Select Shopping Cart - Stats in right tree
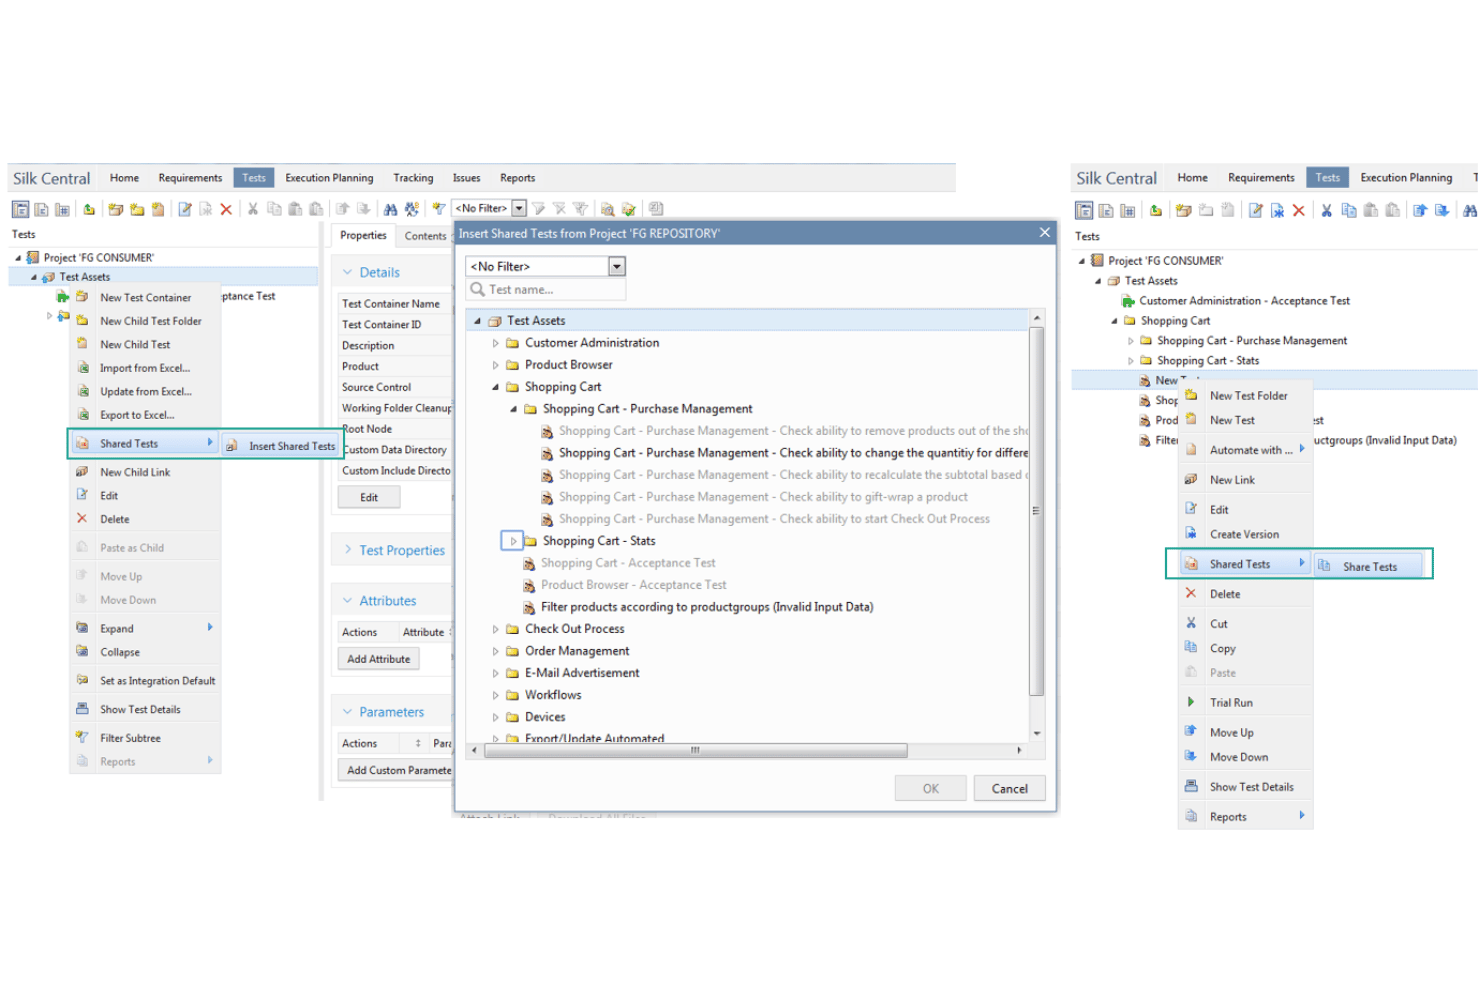This screenshot has width=1480, height=987. [1207, 360]
